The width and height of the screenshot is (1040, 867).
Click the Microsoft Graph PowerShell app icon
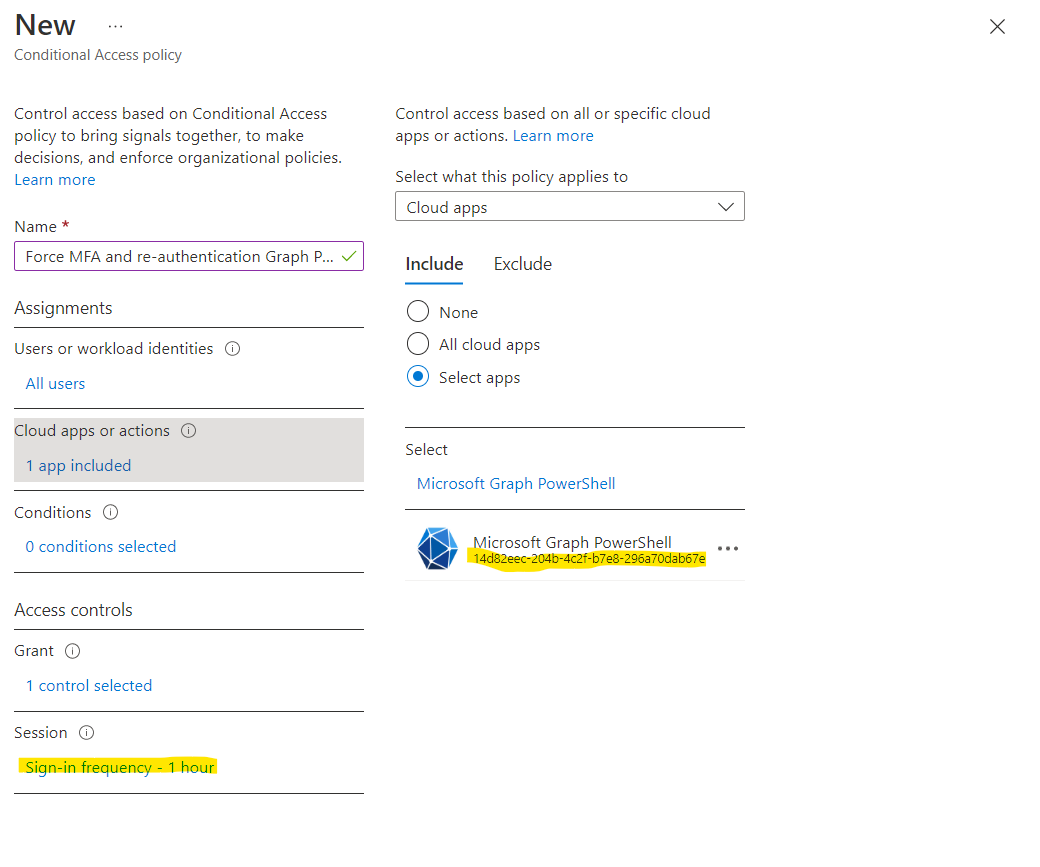tap(437, 548)
